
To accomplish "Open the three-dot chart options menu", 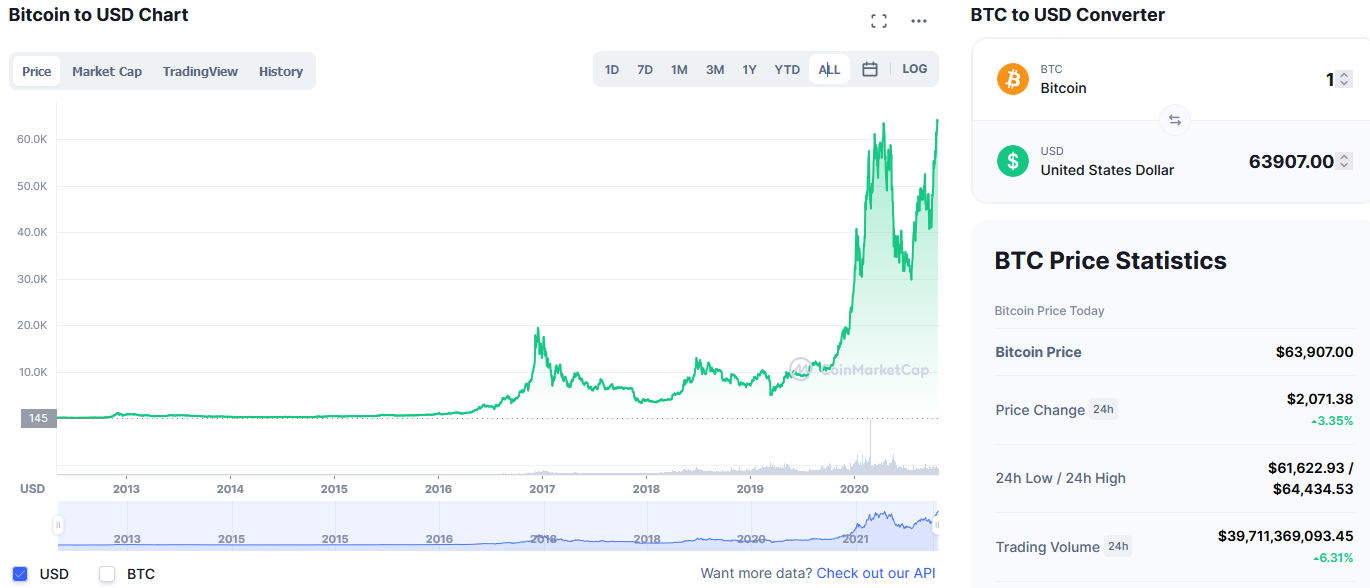I will (919, 21).
